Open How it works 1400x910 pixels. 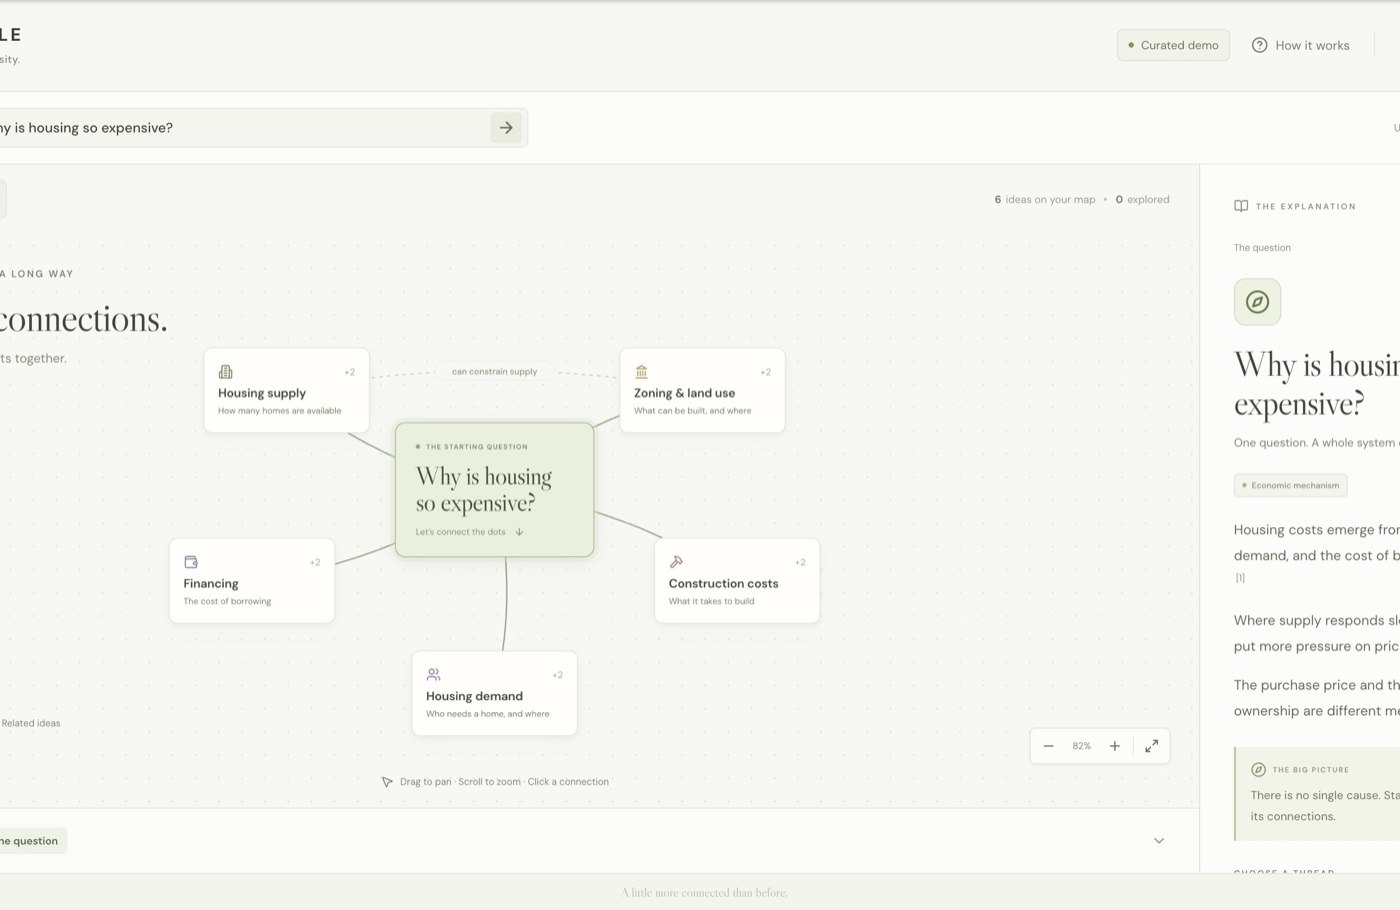pyautogui.click(x=1300, y=45)
